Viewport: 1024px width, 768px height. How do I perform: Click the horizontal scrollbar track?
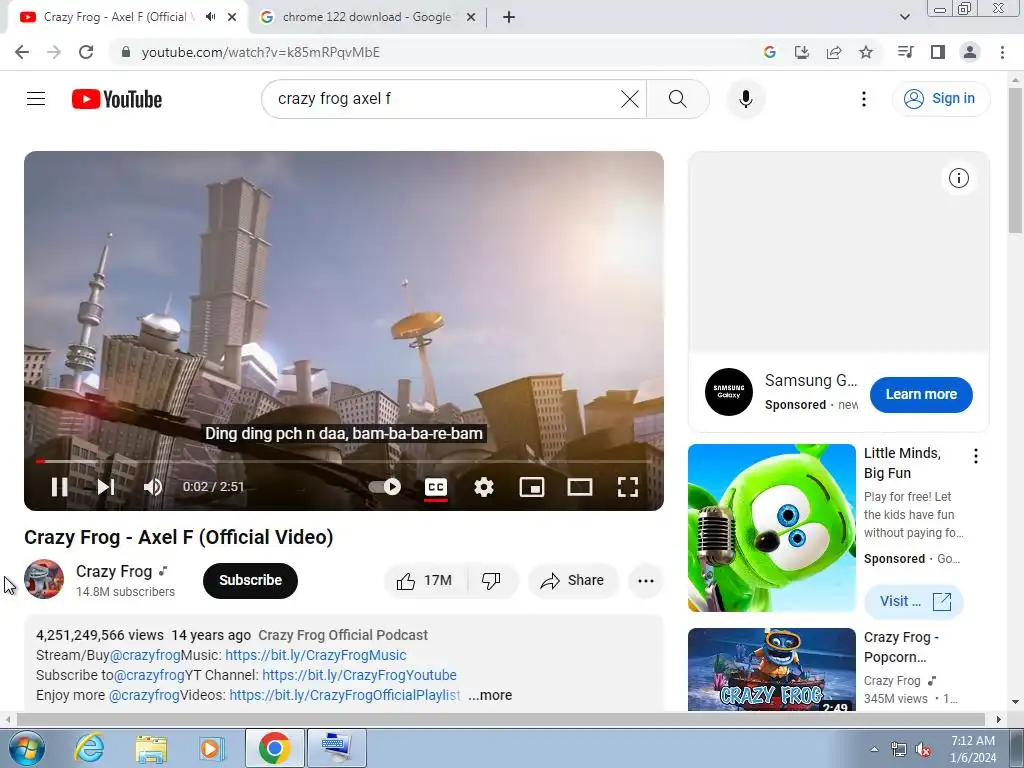500,720
